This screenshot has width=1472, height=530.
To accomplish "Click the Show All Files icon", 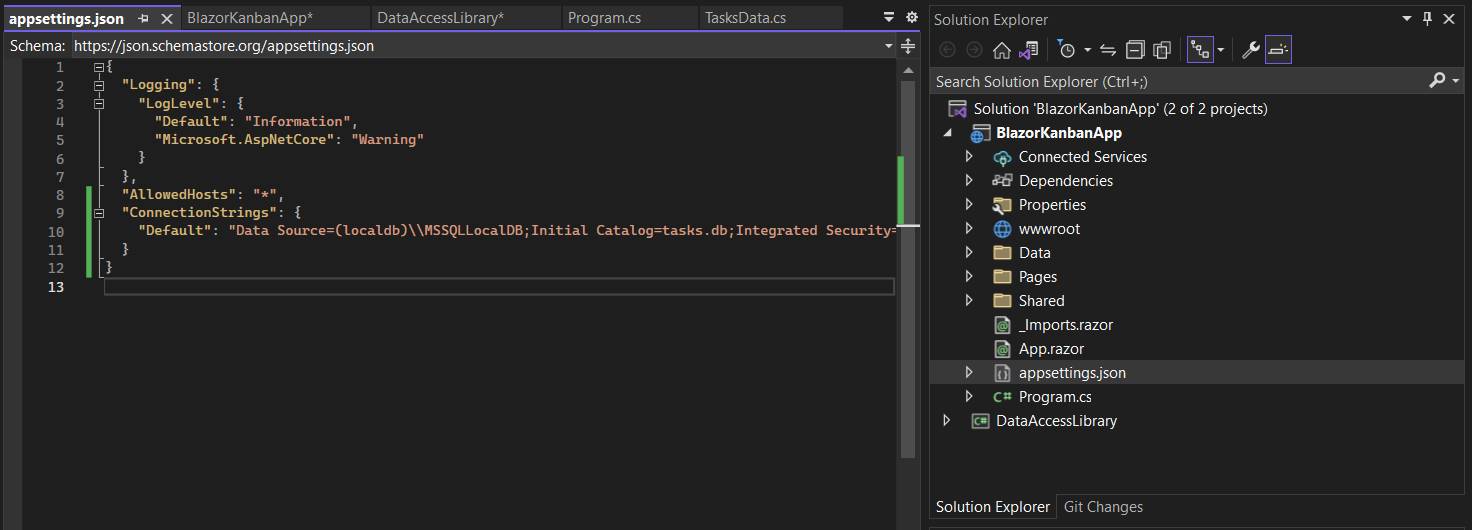I will [x=1162, y=50].
